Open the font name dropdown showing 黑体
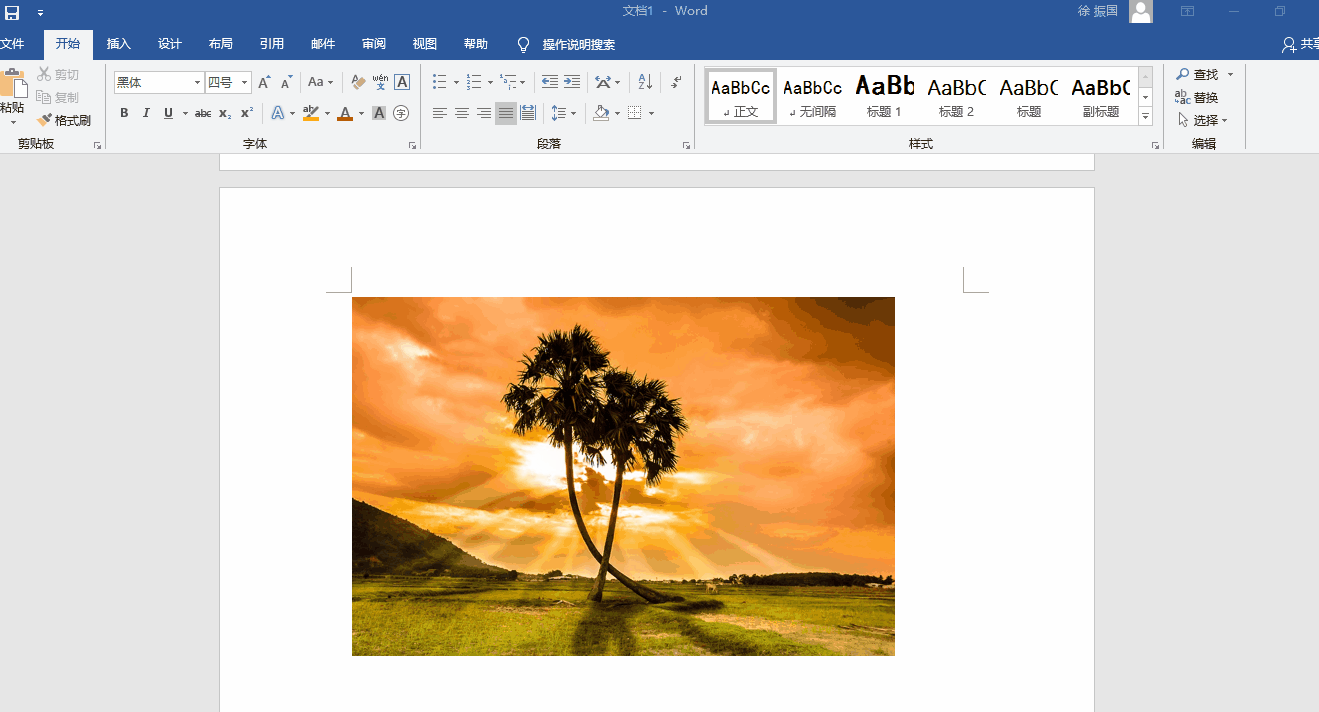Viewport: 1319px width, 712px height. (197, 83)
